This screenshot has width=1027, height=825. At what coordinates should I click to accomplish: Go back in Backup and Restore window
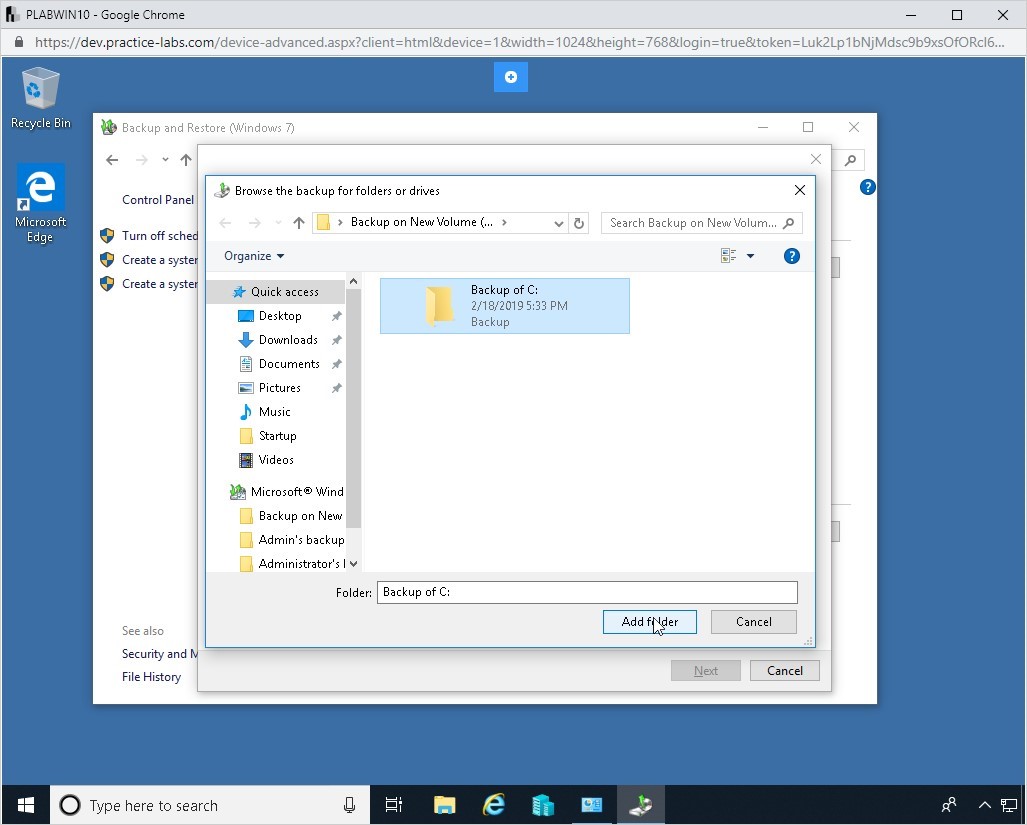tap(112, 160)
